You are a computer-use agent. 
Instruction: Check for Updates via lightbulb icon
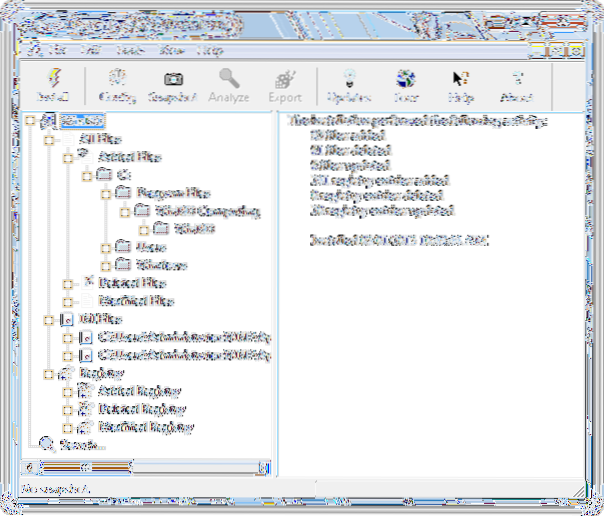tap(348, 83)
